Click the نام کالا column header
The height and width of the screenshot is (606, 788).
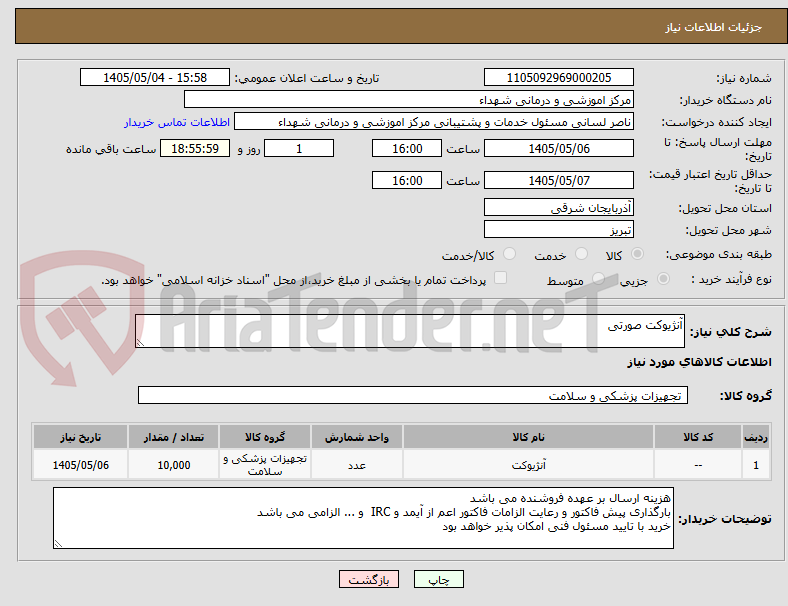[x=528, y=437]
